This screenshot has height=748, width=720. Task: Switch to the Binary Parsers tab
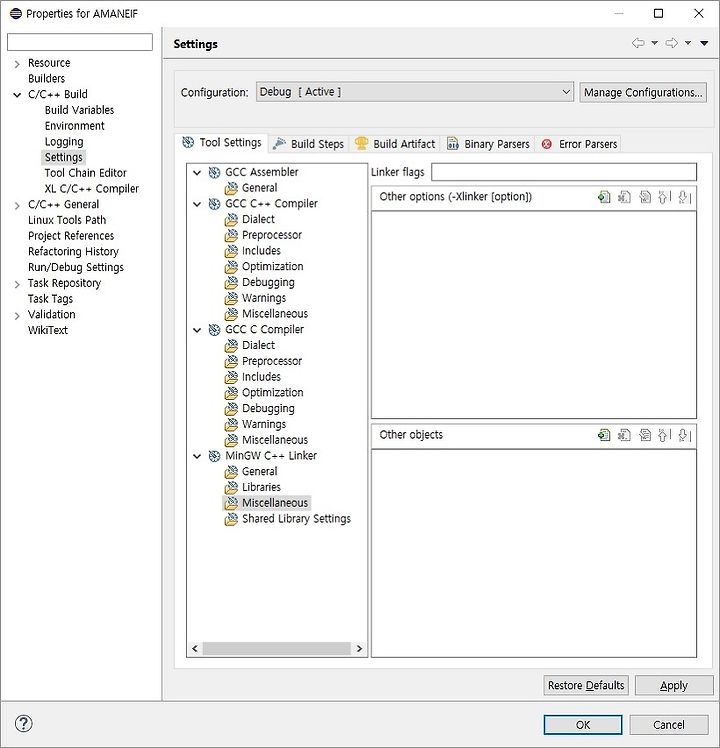(x=488, y=144)
